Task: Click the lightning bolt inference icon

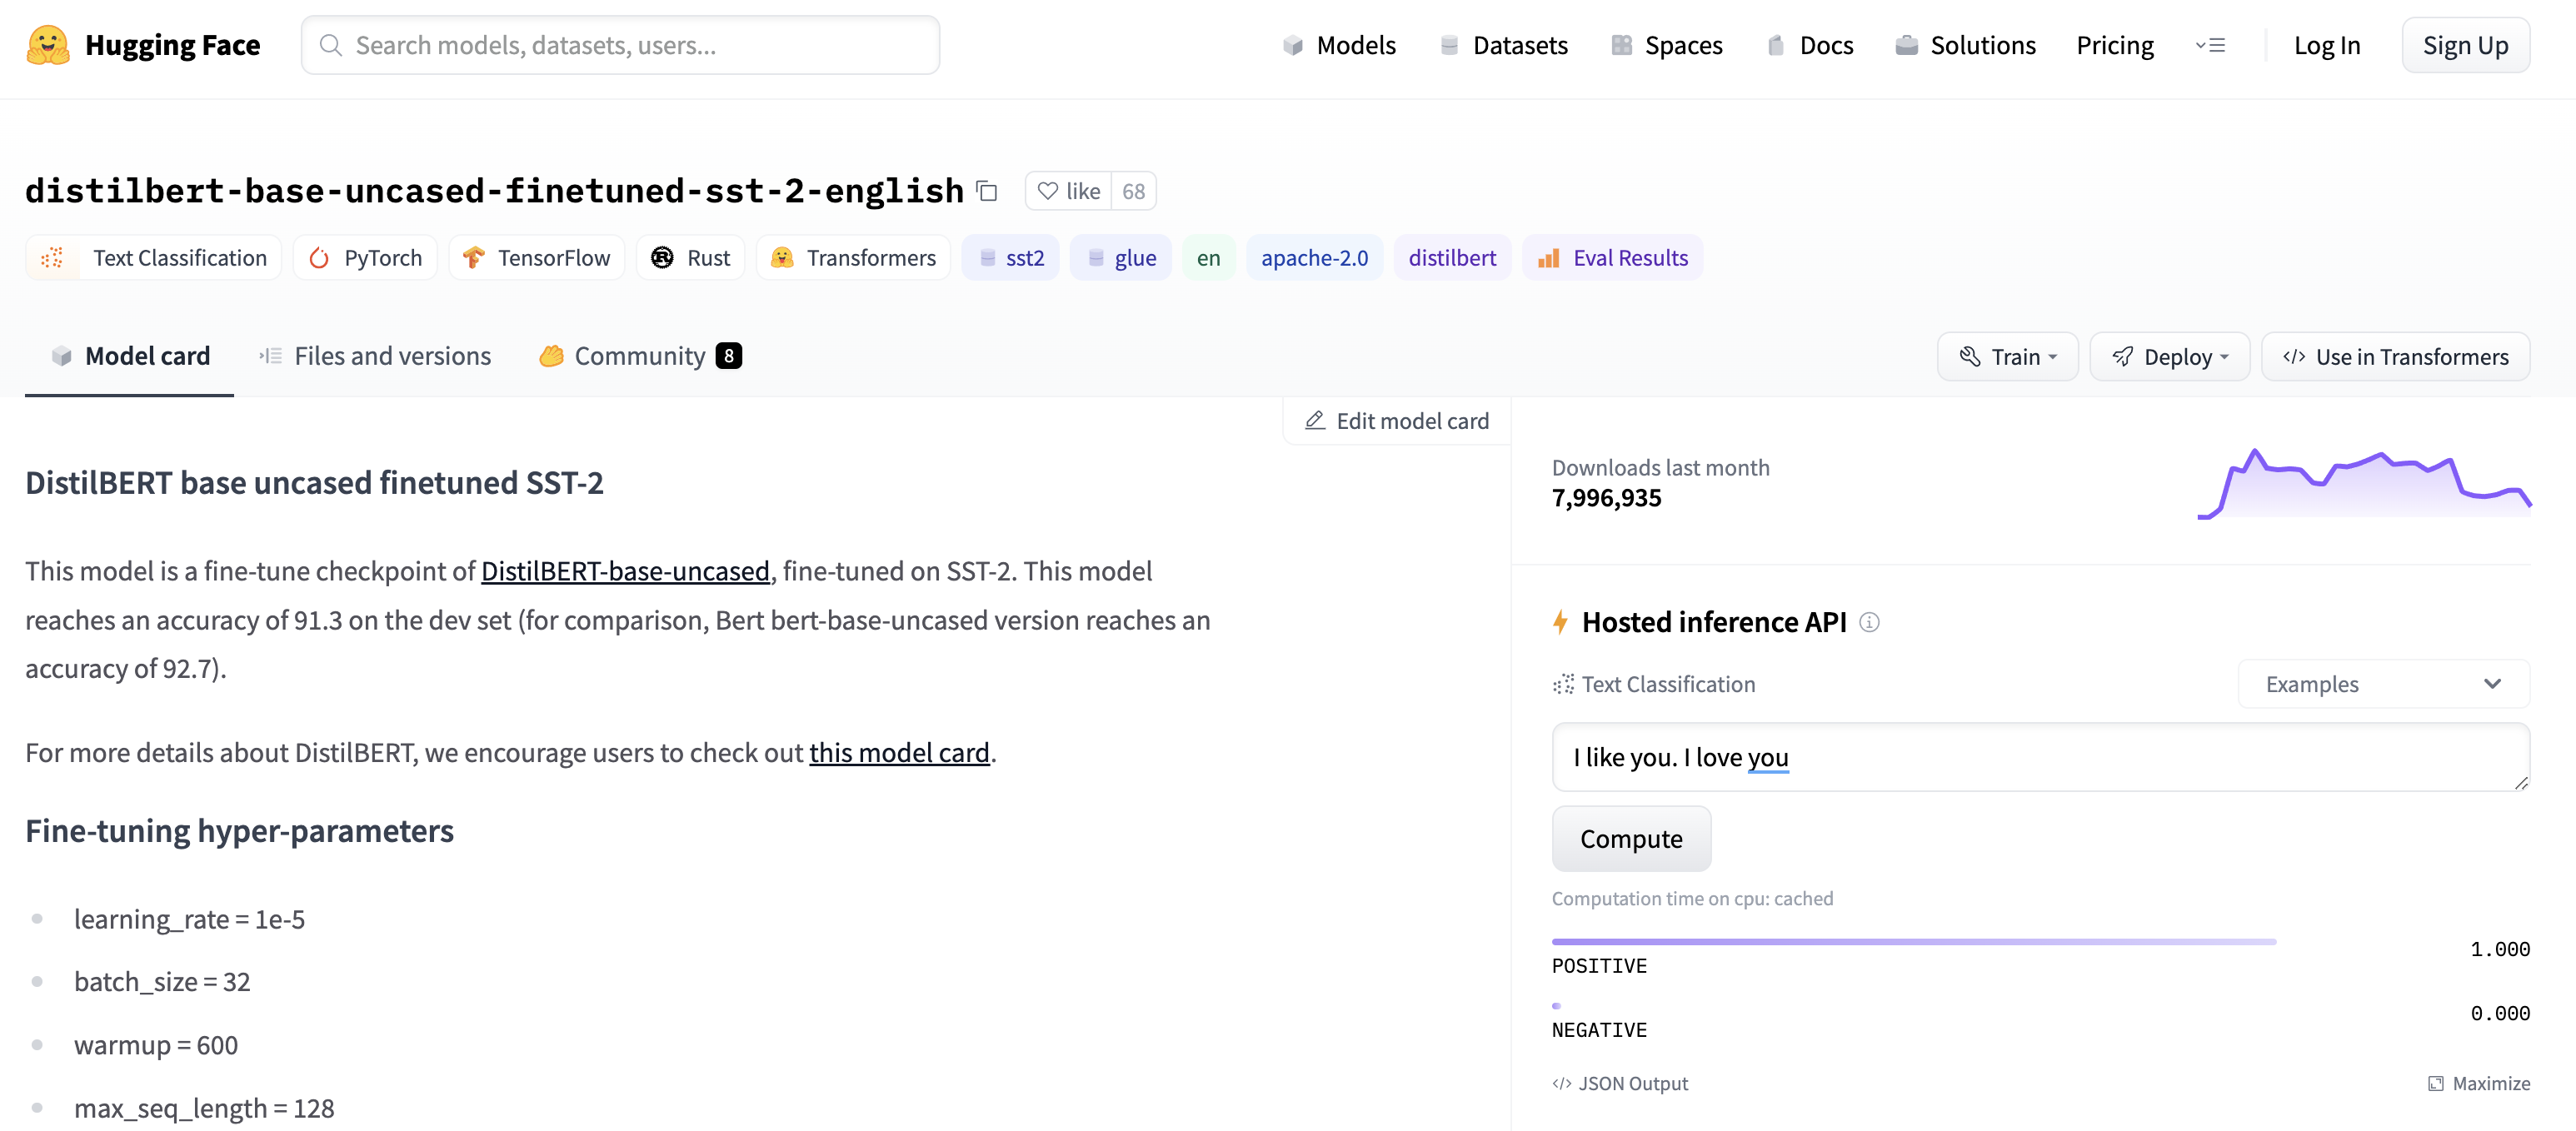Action: [x=1560, y=622]
